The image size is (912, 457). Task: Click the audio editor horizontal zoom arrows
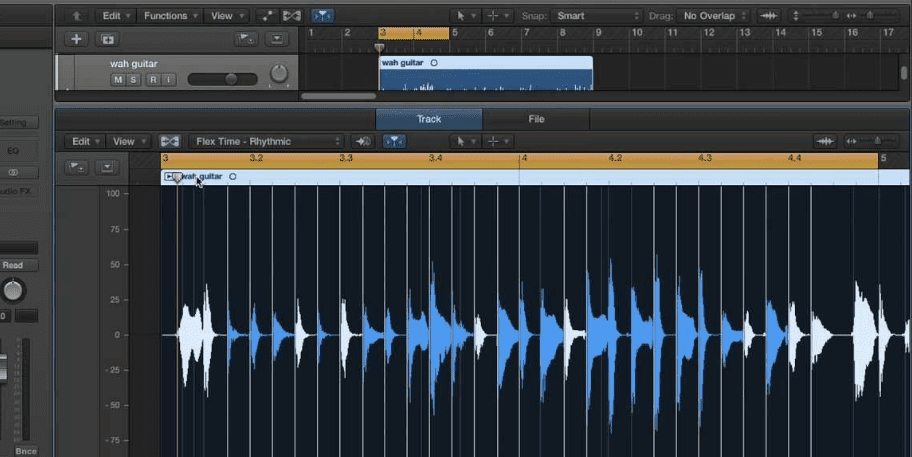click(852, 141)
